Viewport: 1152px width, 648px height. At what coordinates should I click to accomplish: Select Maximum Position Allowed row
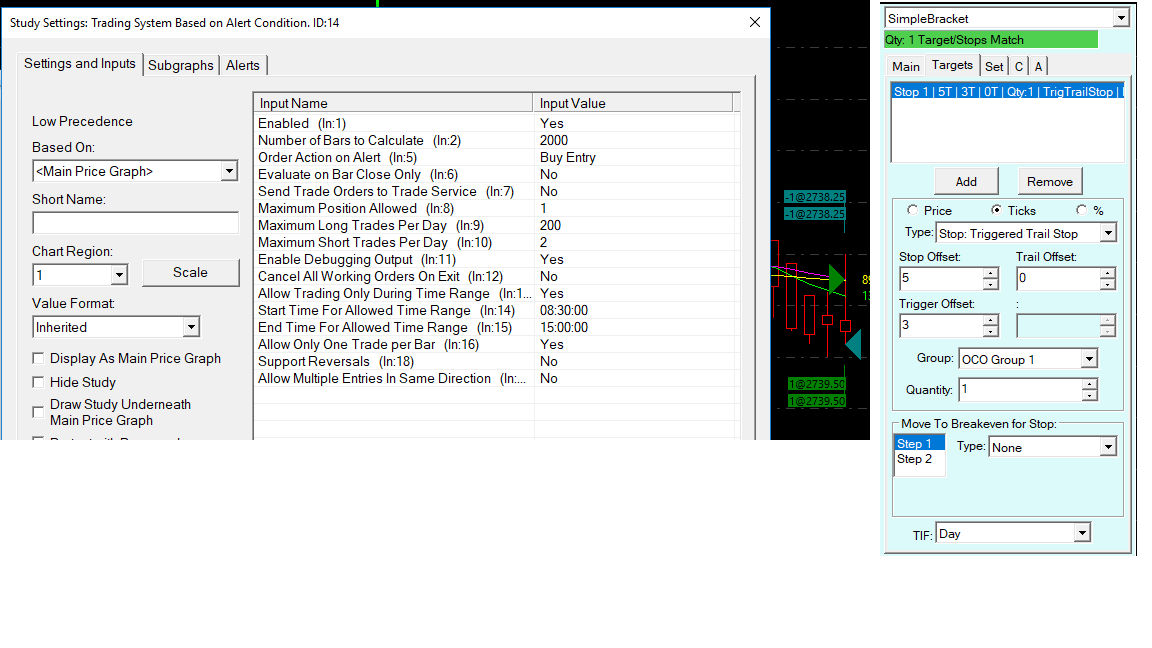click(x=495, y=208)
